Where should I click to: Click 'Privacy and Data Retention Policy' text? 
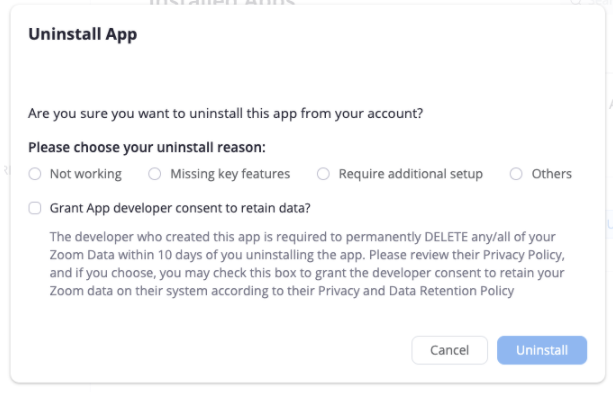pyautogui.click(x=416, y=291)
